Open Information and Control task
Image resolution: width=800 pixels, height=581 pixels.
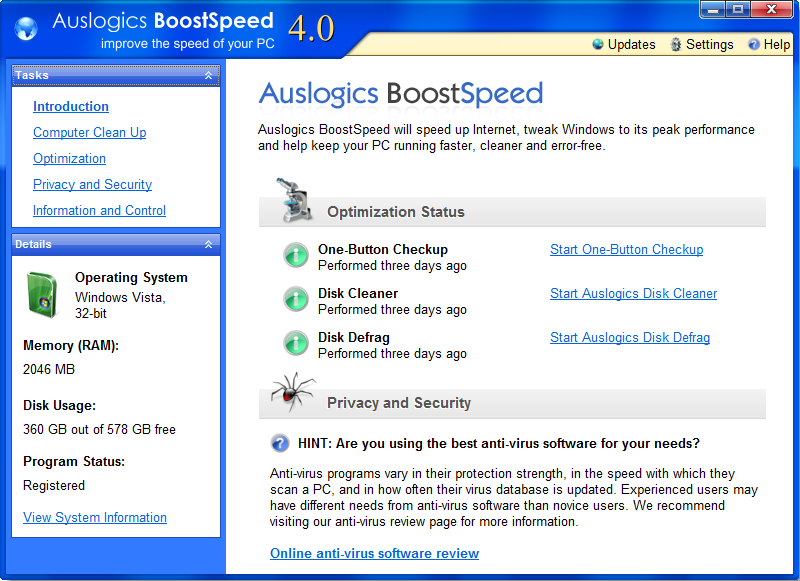99,210
